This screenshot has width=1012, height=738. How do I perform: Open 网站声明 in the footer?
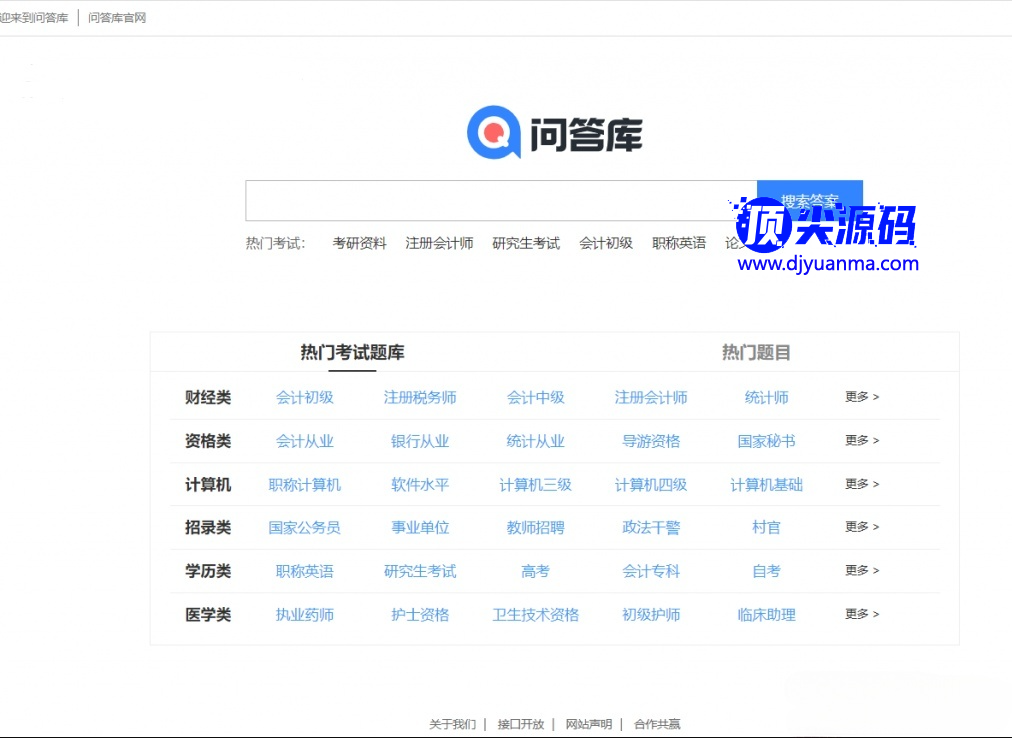pyautogui.click(x=588, y=724)
